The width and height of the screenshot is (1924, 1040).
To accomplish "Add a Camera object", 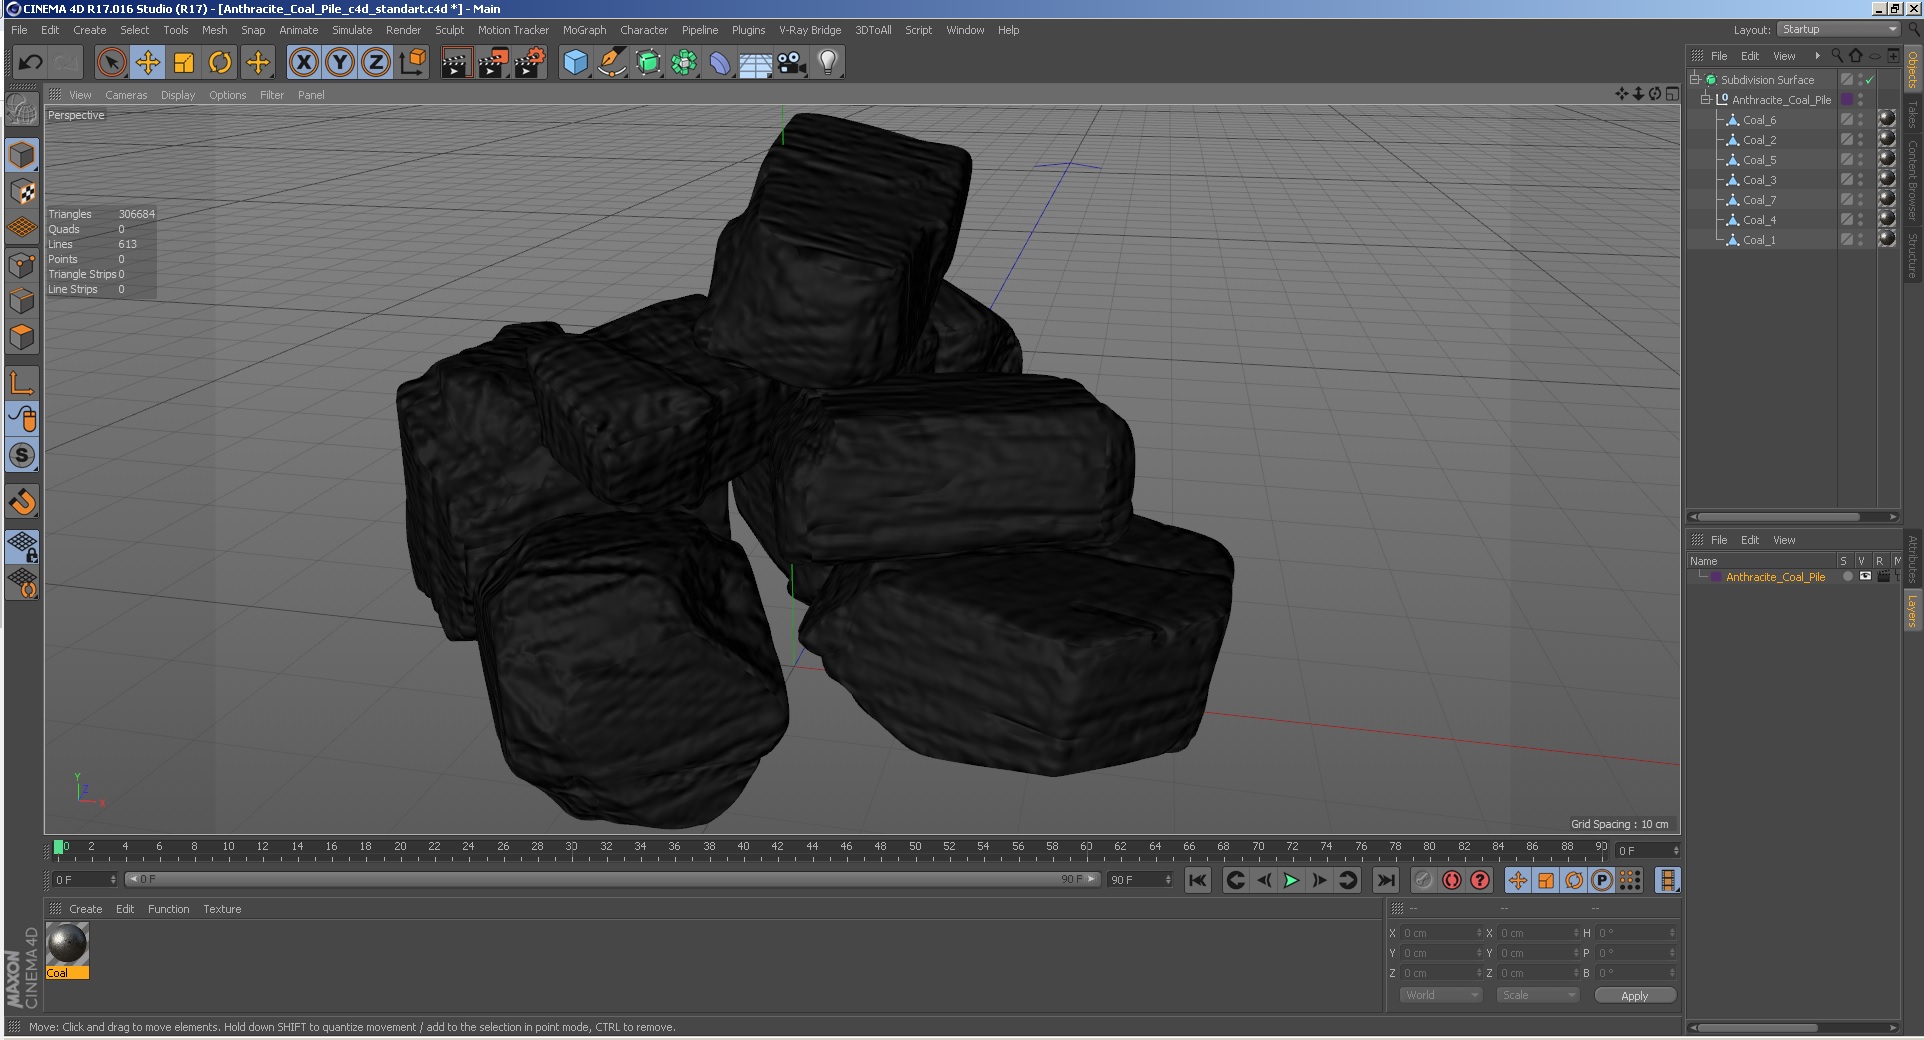I will [792, 63].
